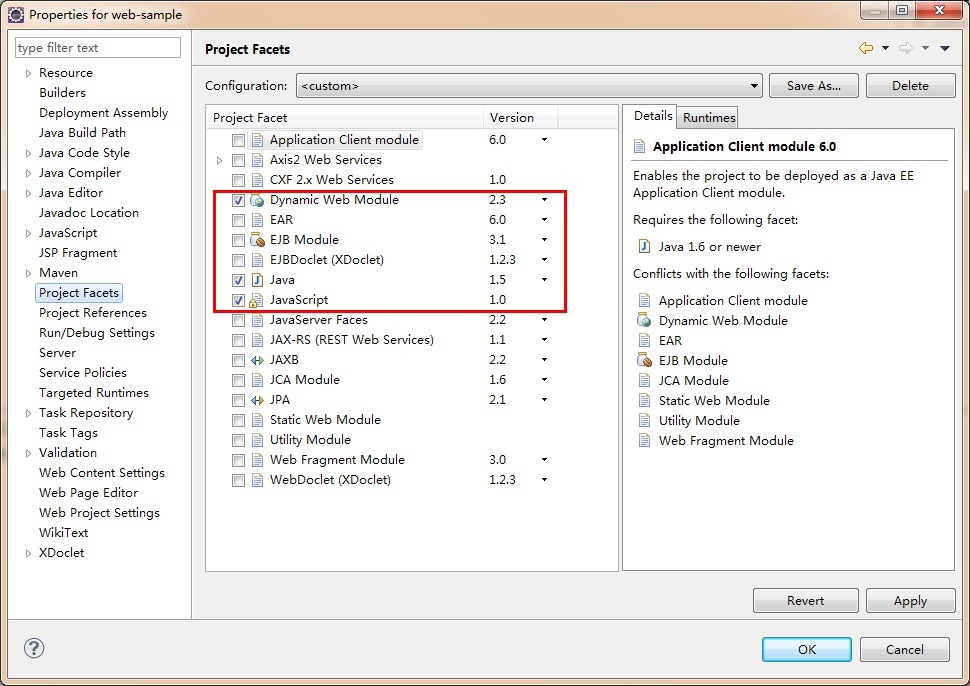Click the EAR facet document icon

point(257,220)
